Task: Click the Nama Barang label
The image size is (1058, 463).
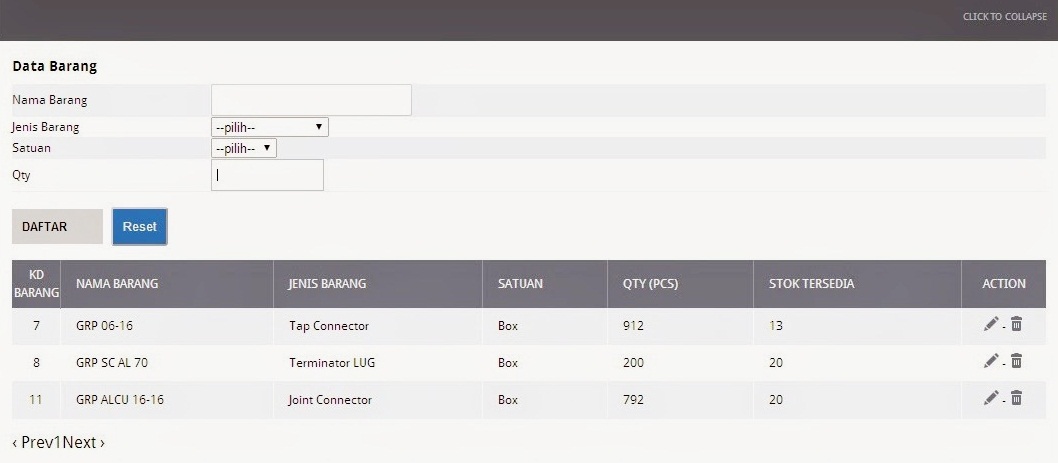Action: pos(50,100)
